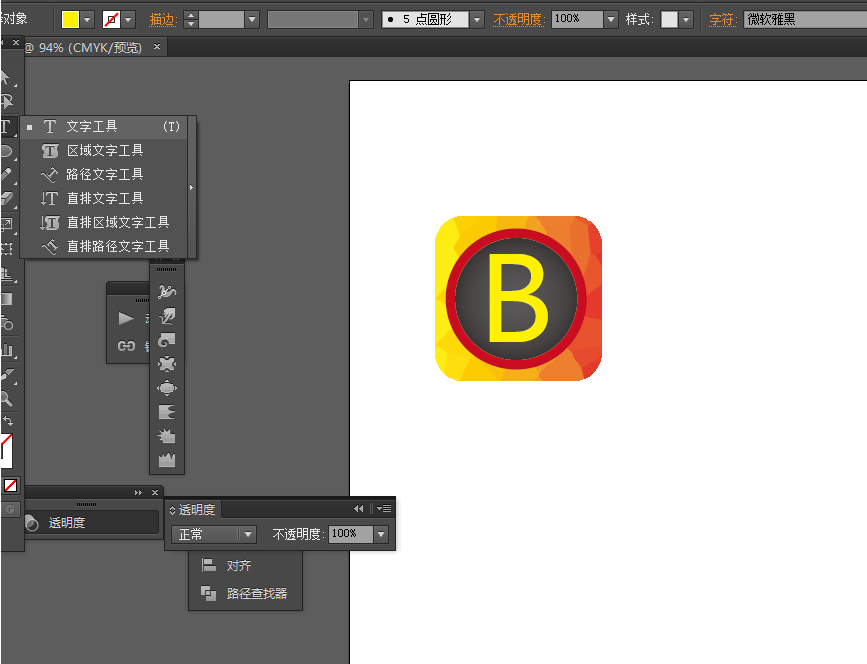Switch to the 94% (CMYK/预览) document tab
Viewport: 867px width, 664px height.
(x=88, y=47)
